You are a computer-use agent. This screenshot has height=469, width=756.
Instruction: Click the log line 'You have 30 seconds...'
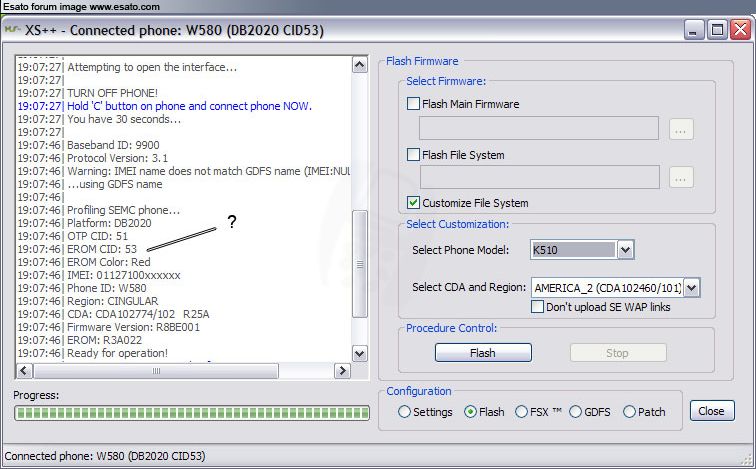(x=124, y=119)
